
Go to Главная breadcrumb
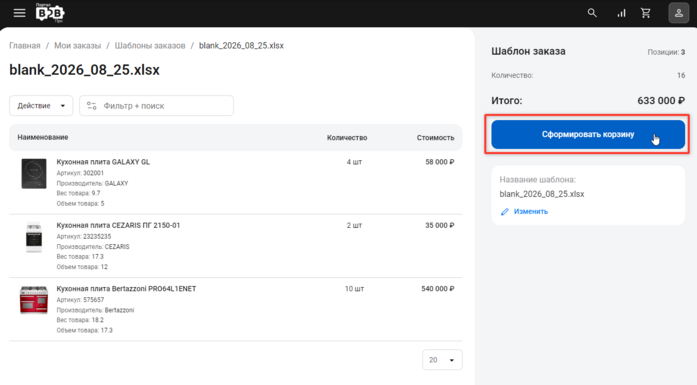pyautogui.click(x=25, y=46)
